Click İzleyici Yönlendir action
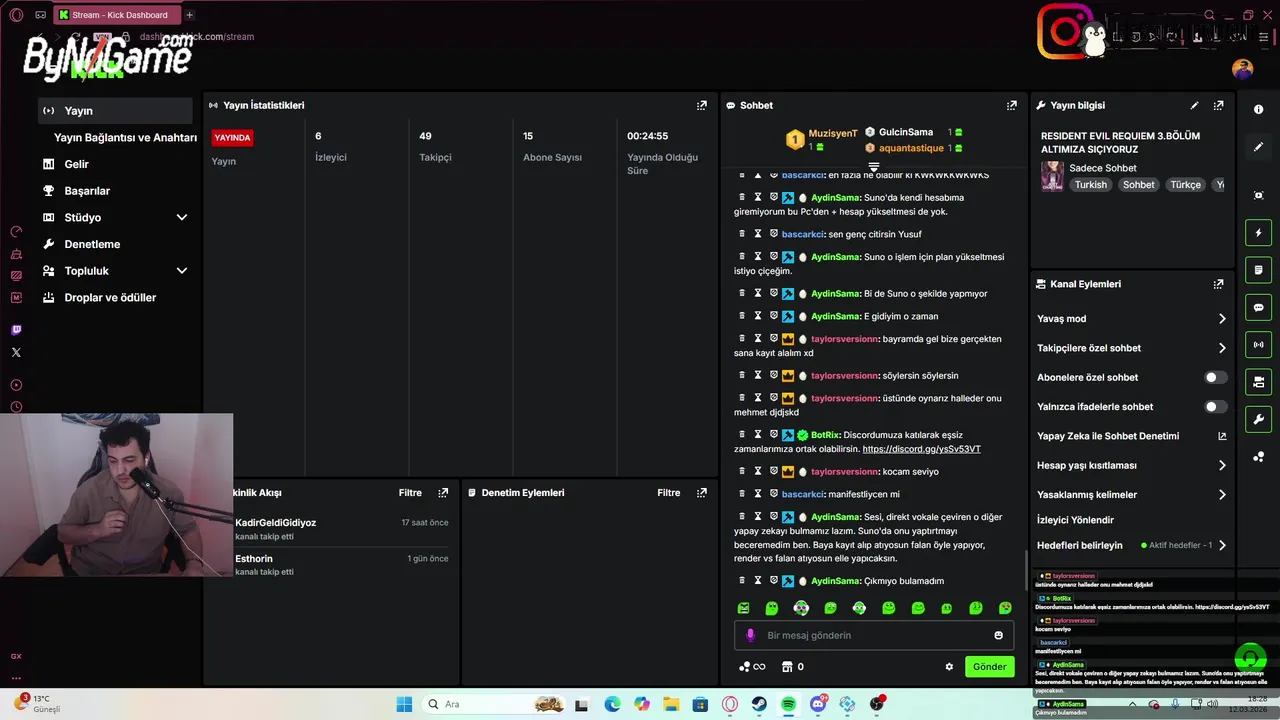 [1075, 520]
